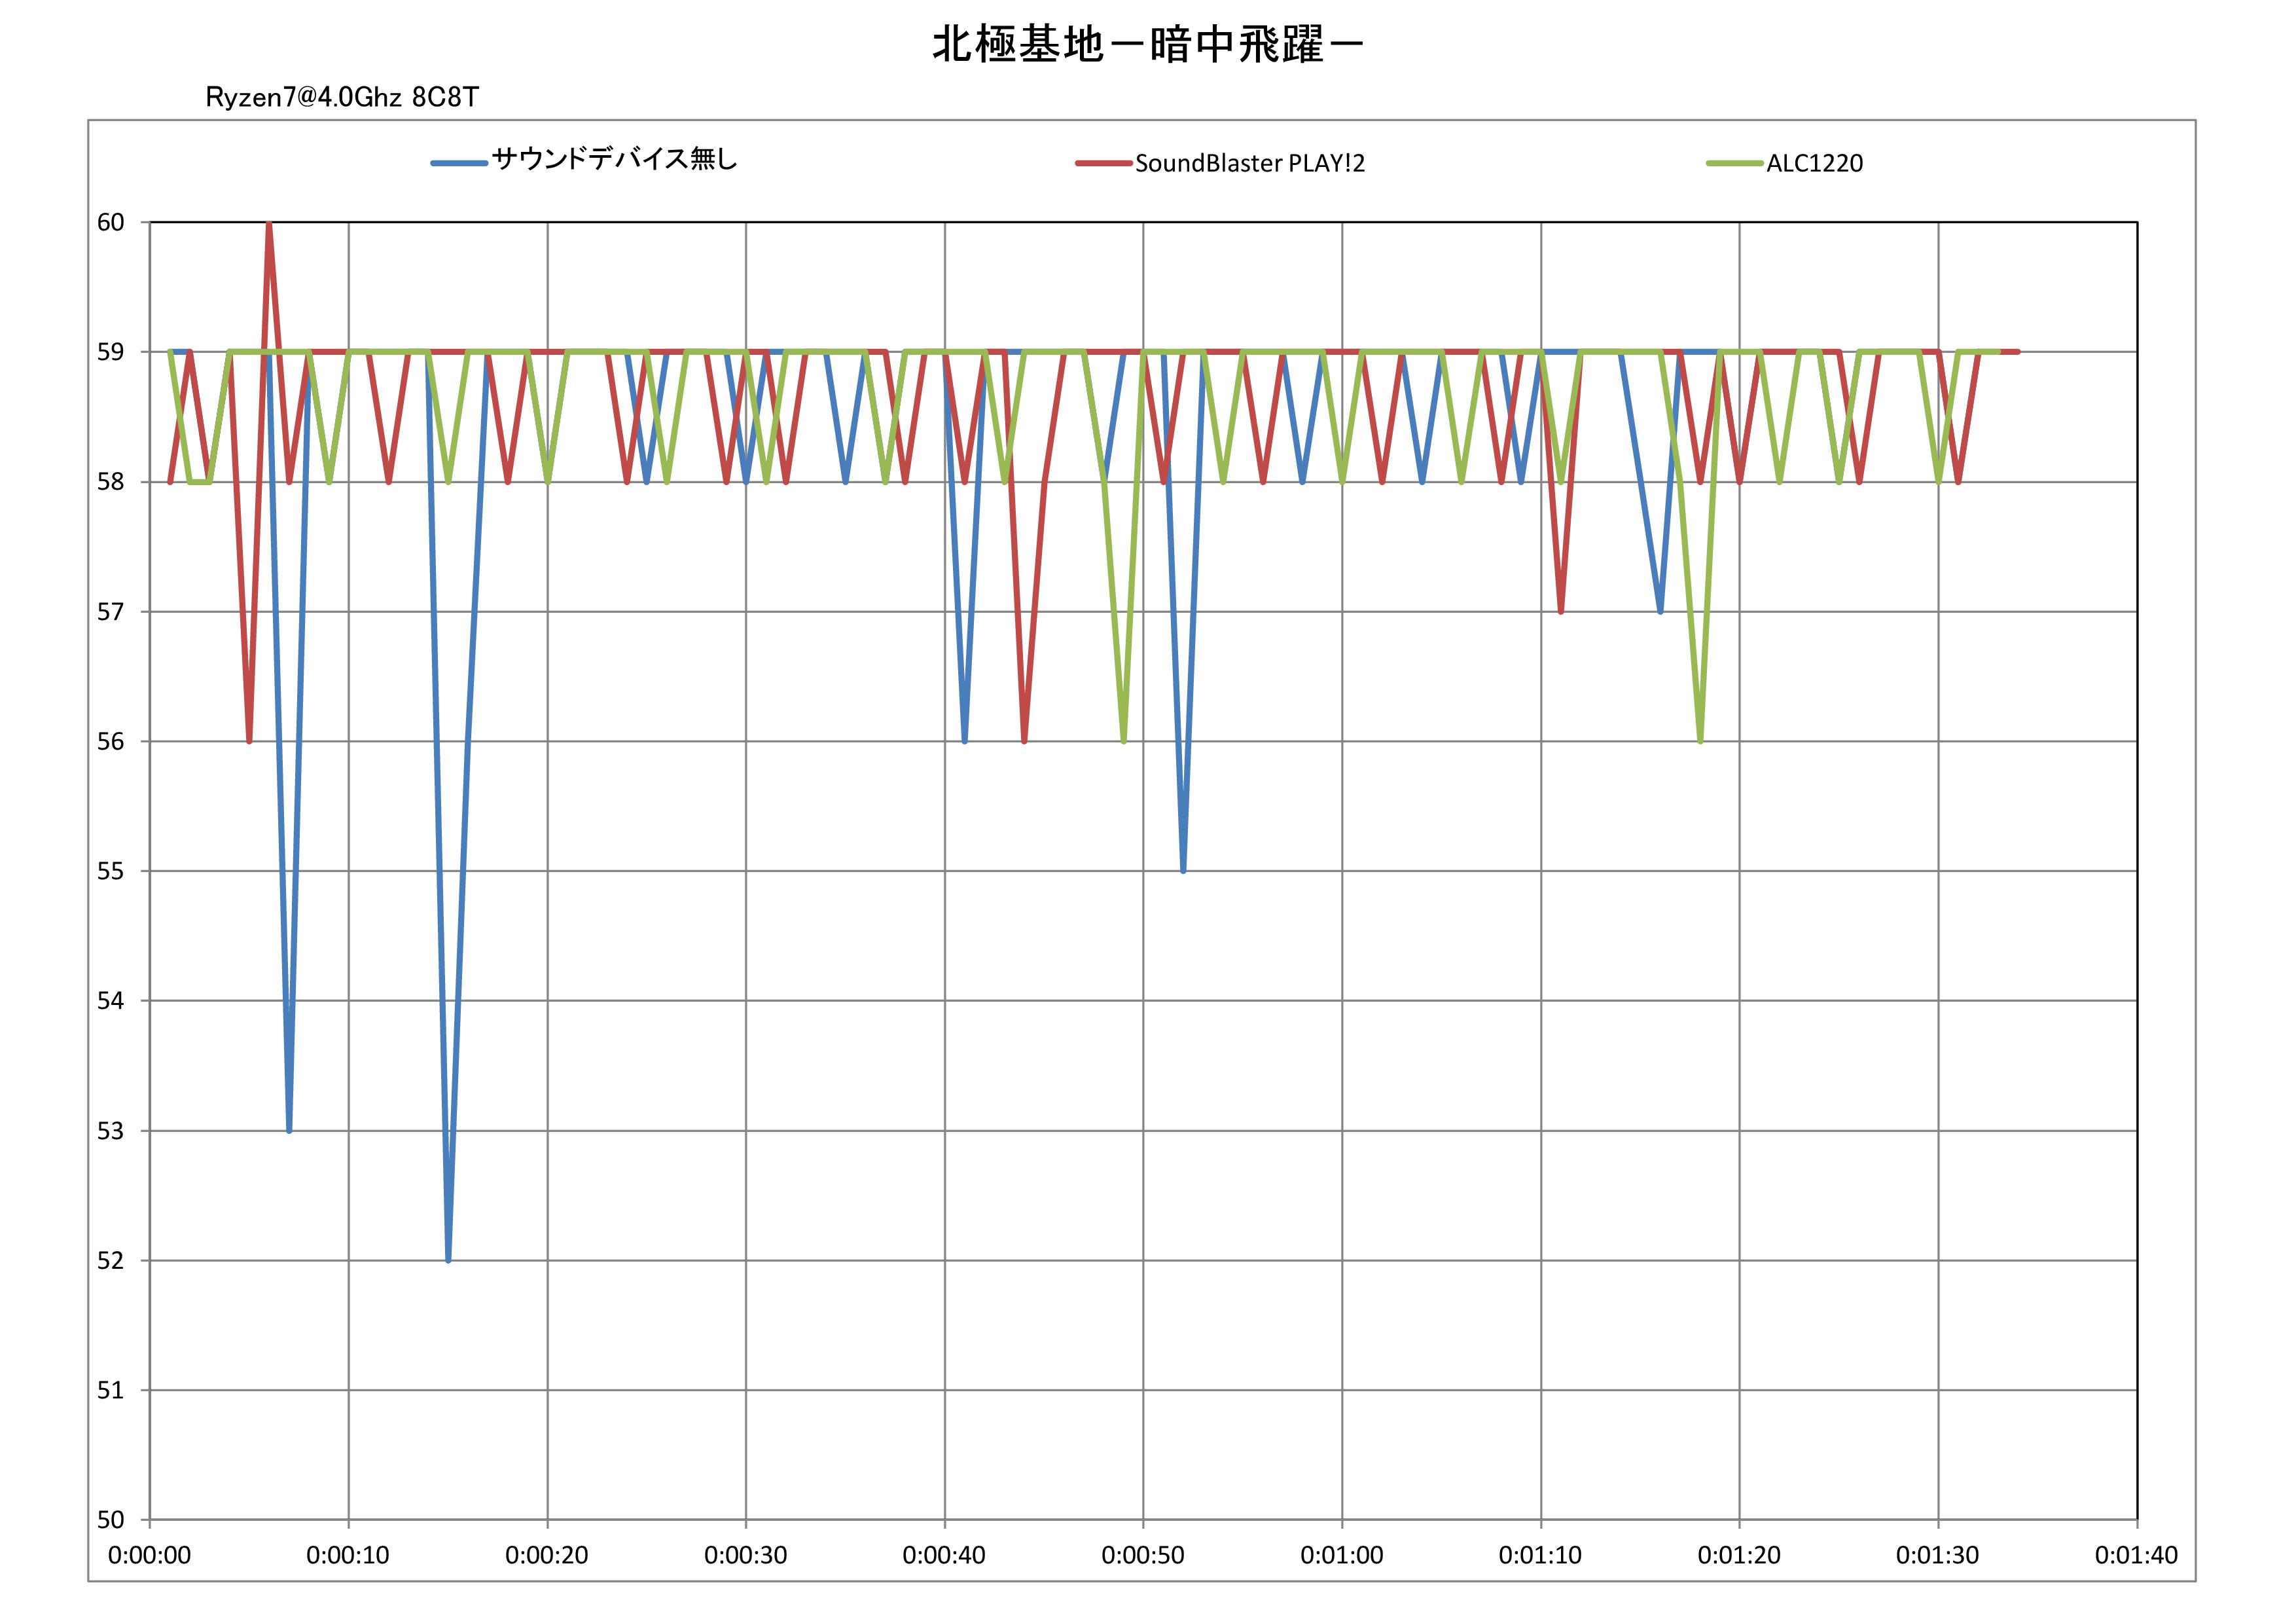Select the ALC1220 legend label
The image size is (2296, 1623).
coord(1814,163)
